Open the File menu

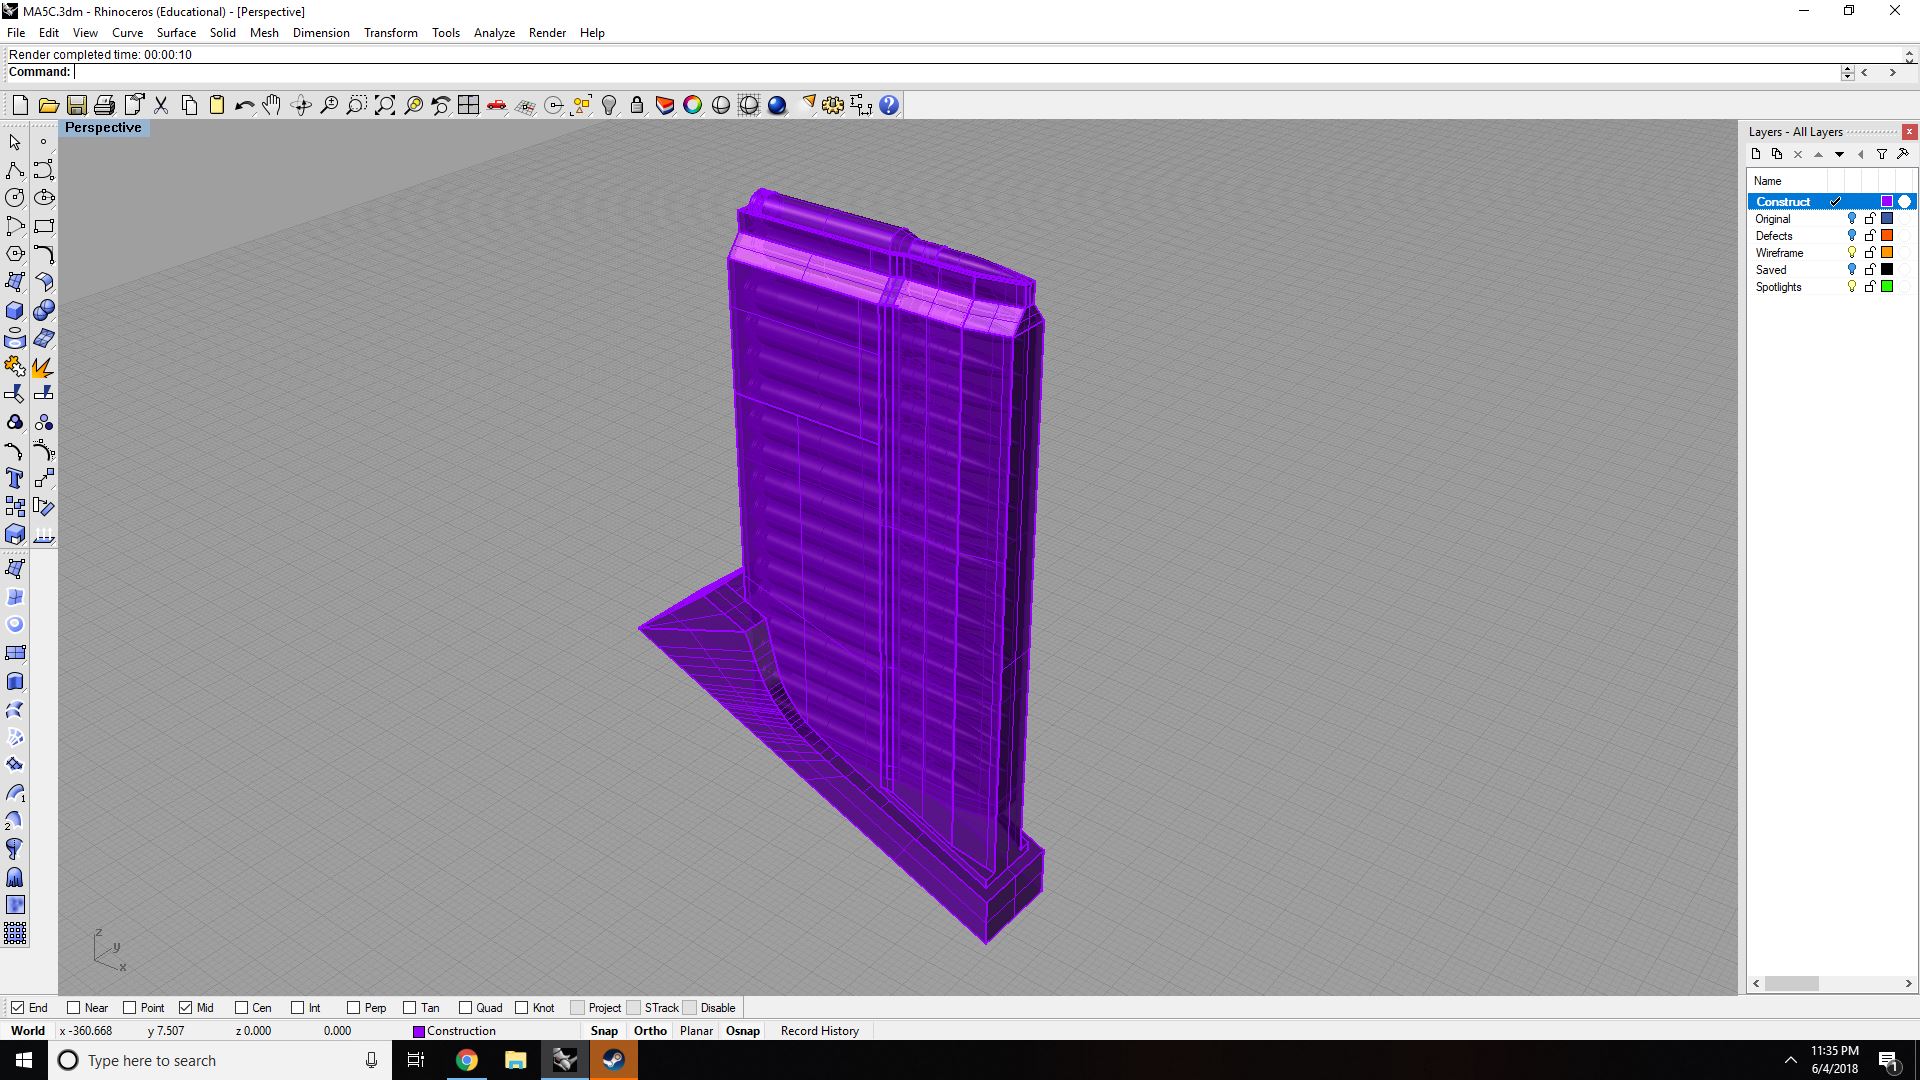(x=16, y=33)
